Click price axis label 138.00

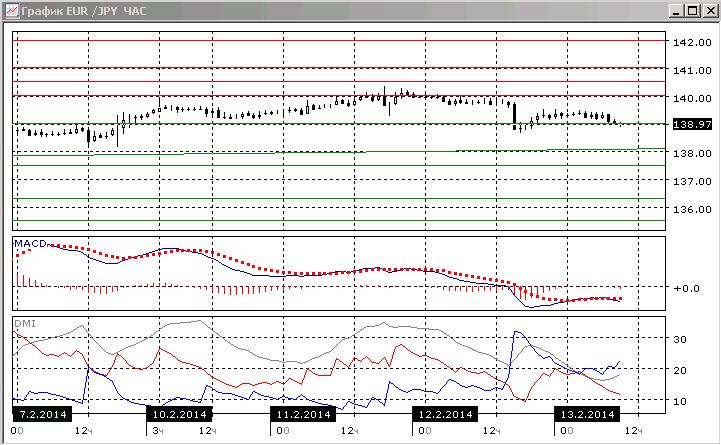pyautogui.click(x=692, y=154)
